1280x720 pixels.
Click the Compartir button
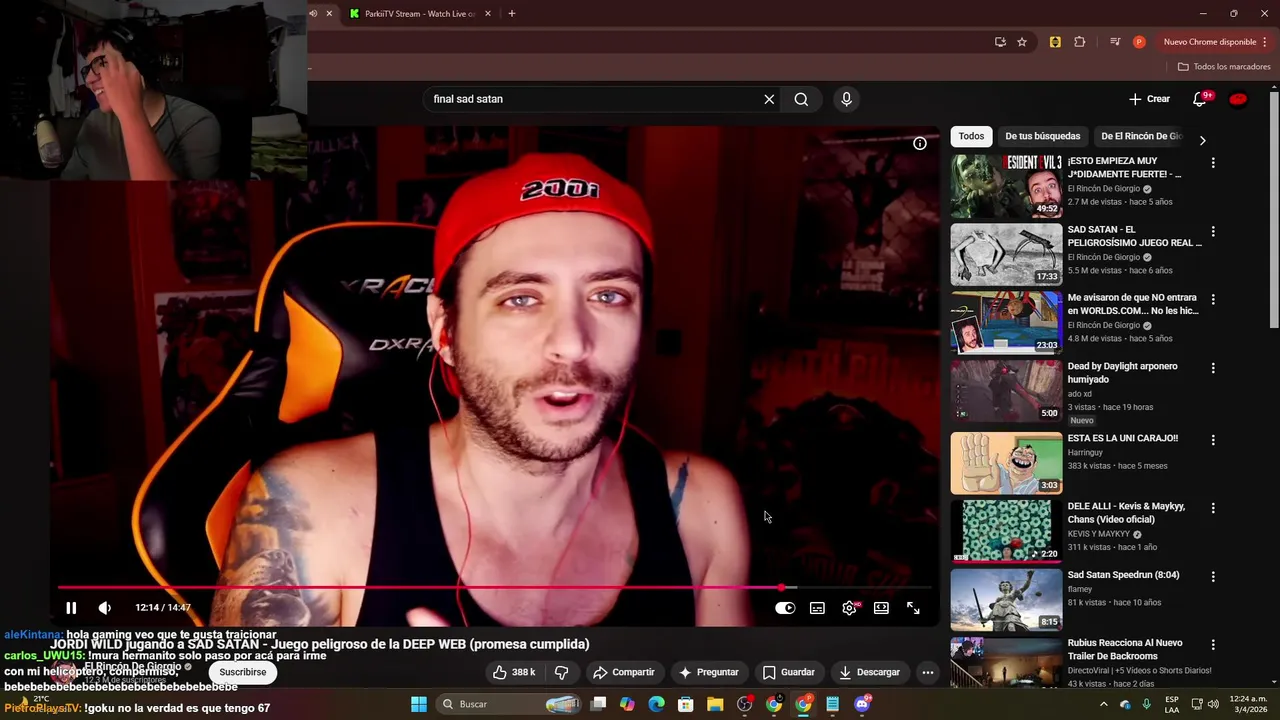[623, 672]
